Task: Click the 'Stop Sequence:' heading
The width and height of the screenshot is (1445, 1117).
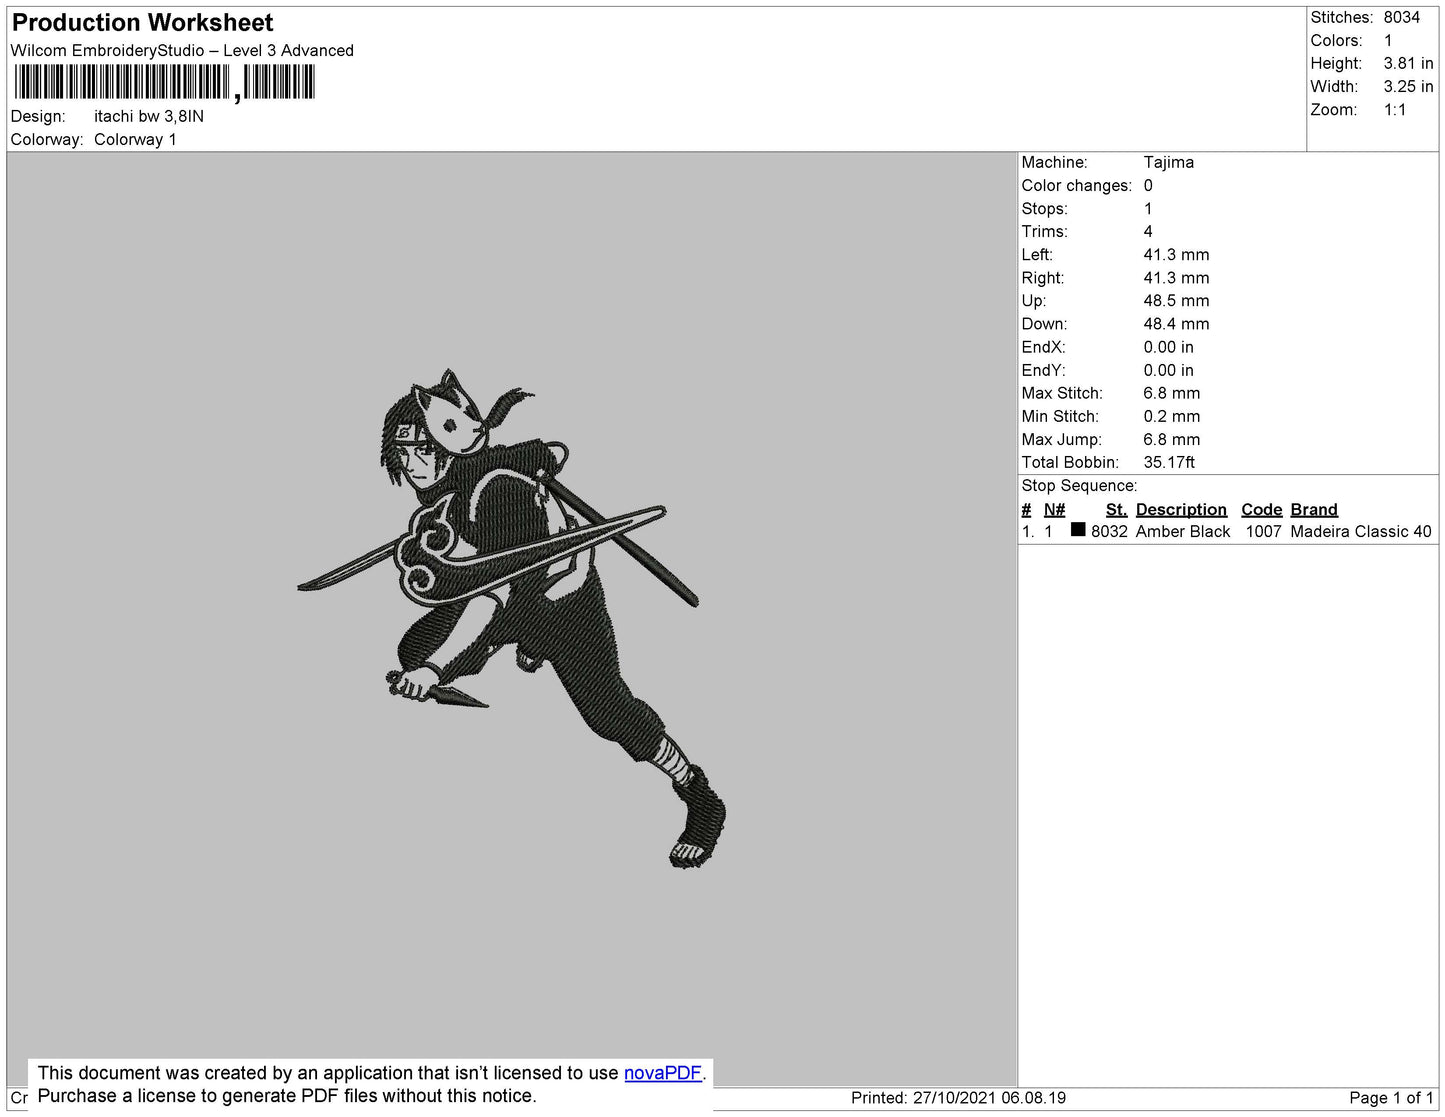Action: pos(1079,486)
